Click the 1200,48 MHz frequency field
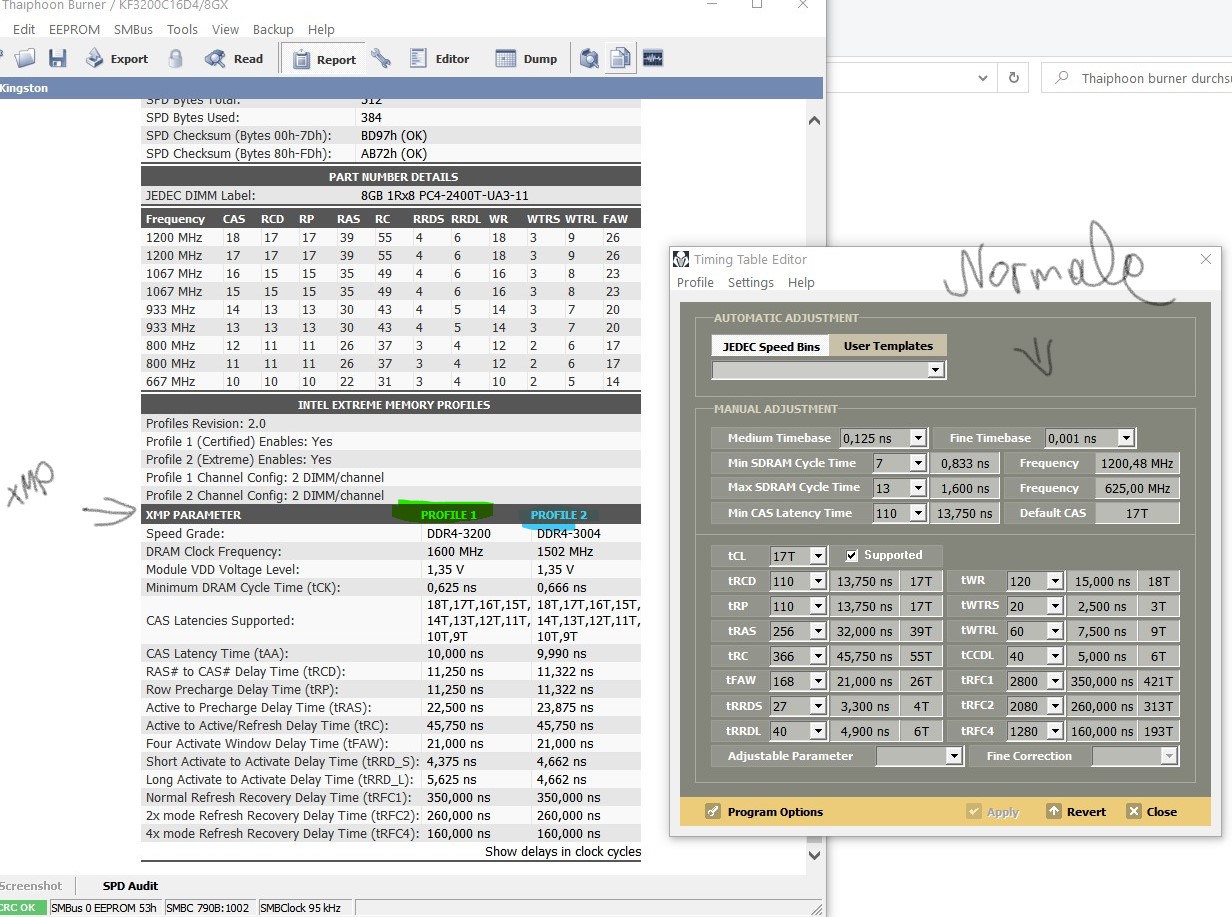 pos(1137,463)
